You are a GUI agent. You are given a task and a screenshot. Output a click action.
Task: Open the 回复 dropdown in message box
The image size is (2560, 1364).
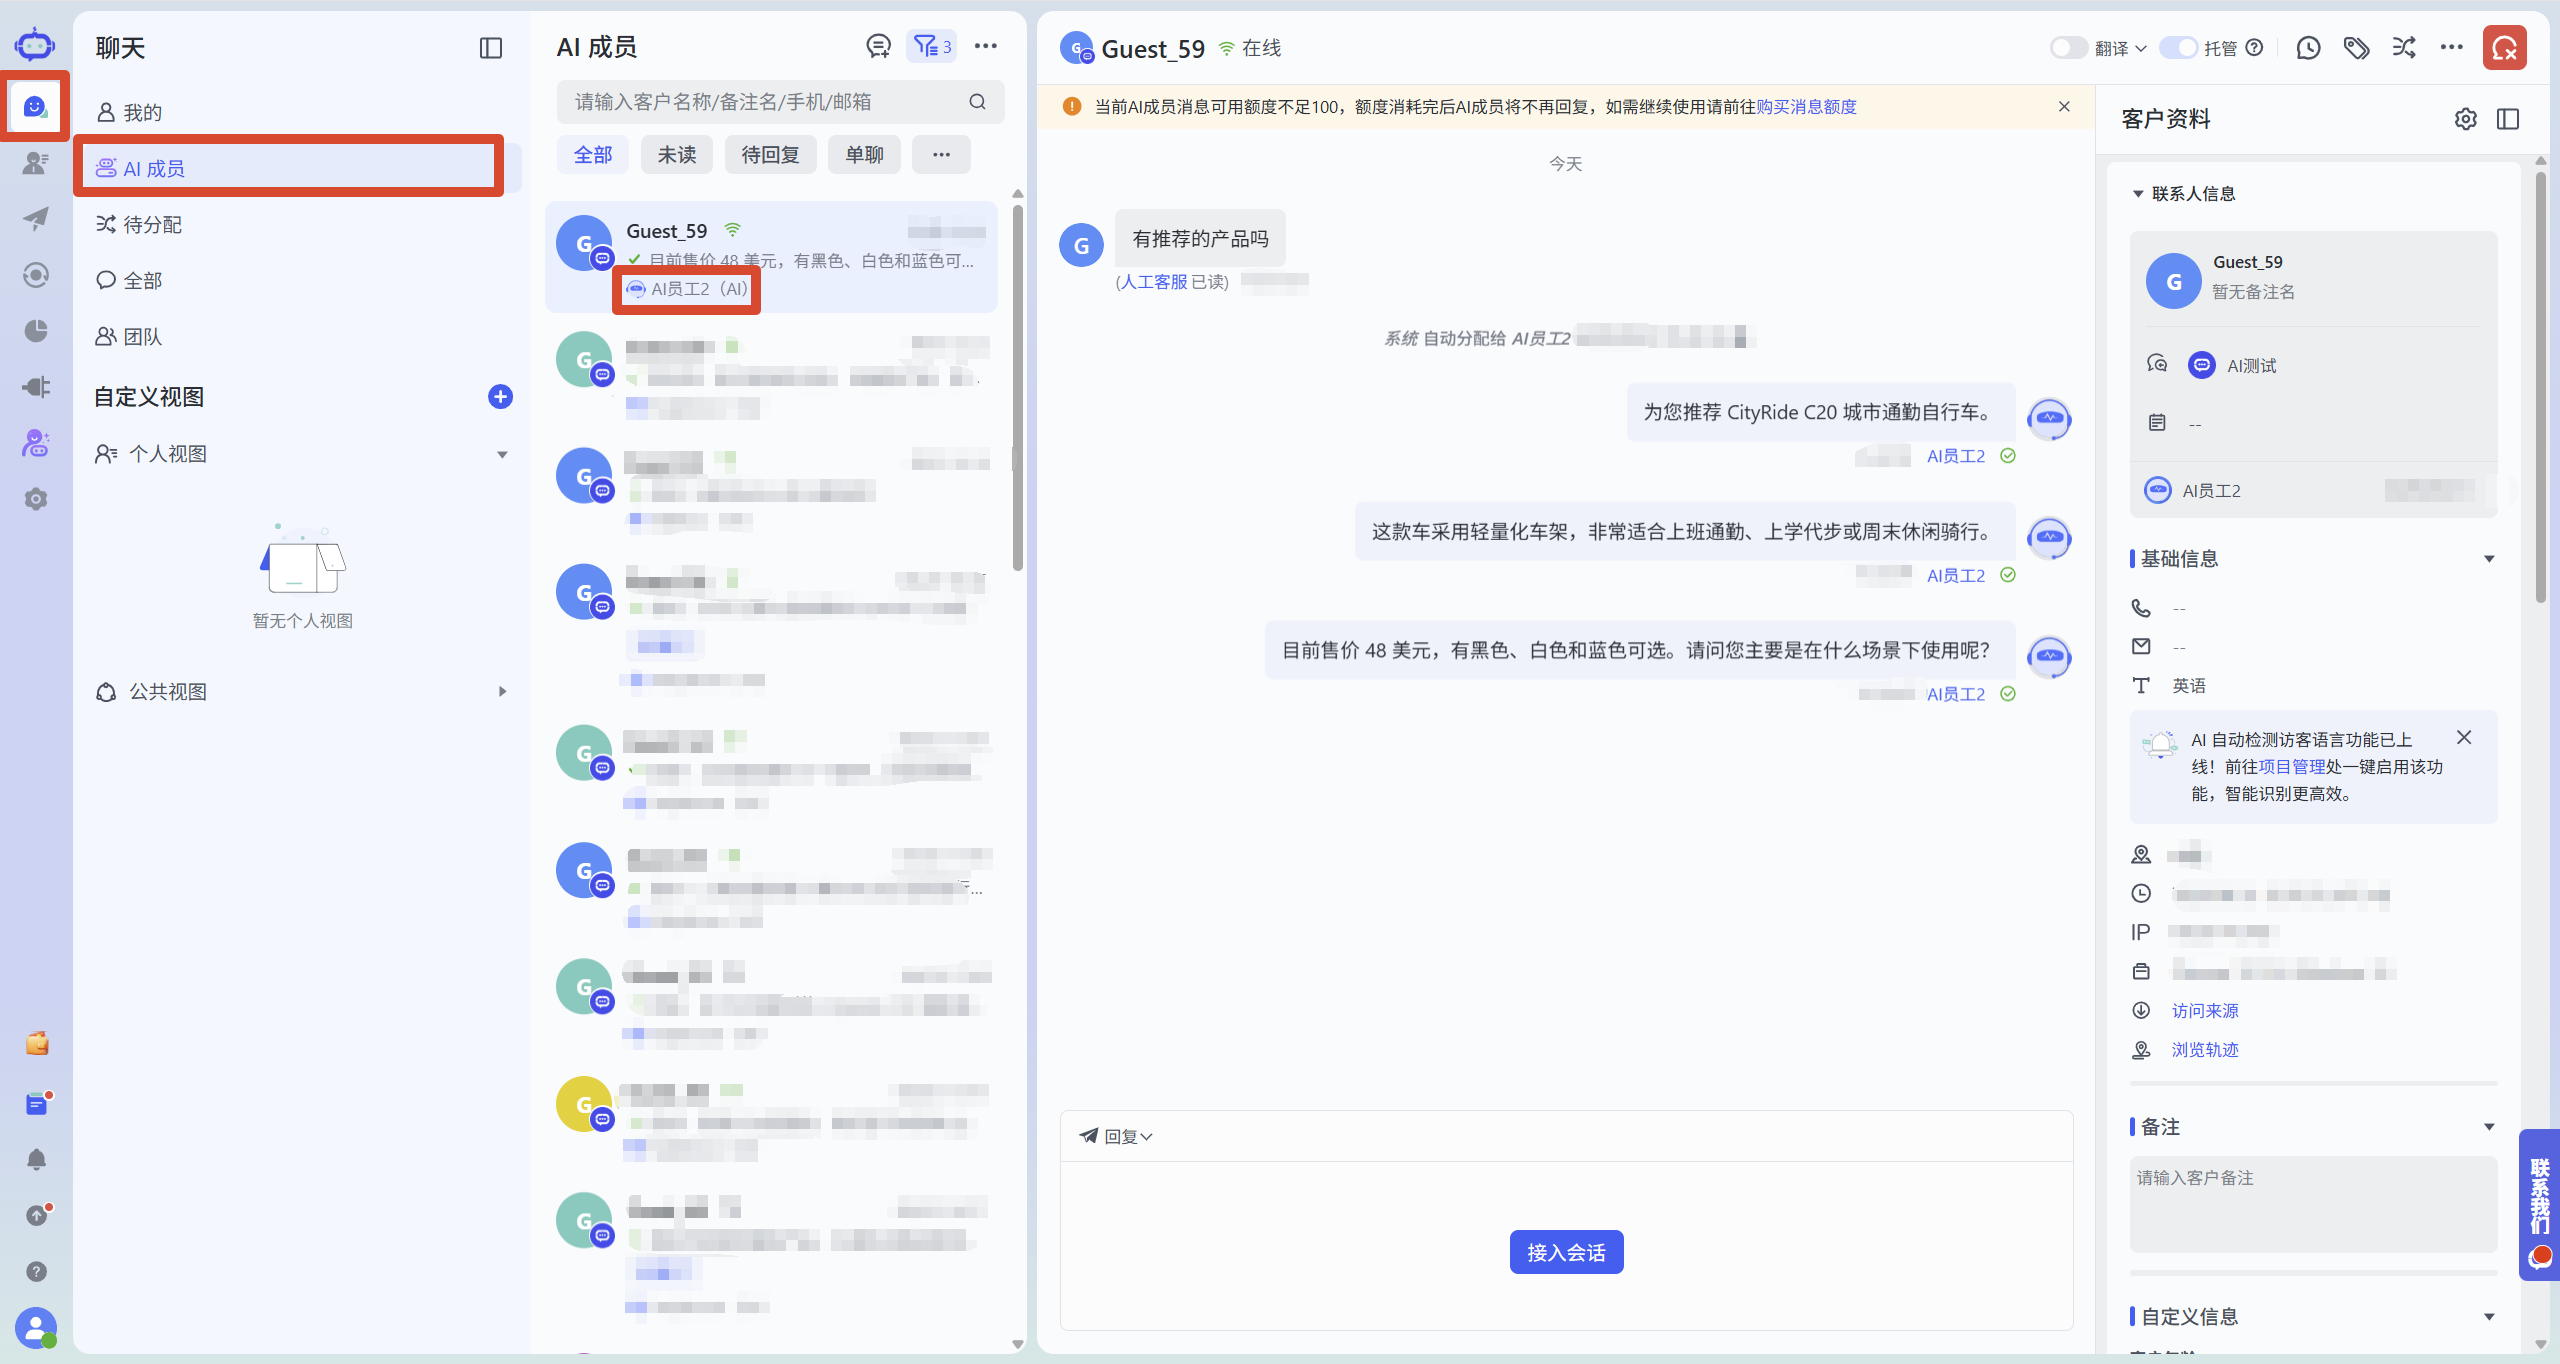(x=1117, y=1137)
